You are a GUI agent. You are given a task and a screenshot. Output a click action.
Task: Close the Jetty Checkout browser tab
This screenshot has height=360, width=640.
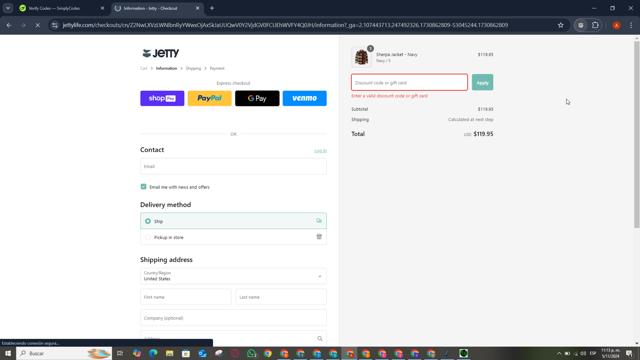(198, 8)
